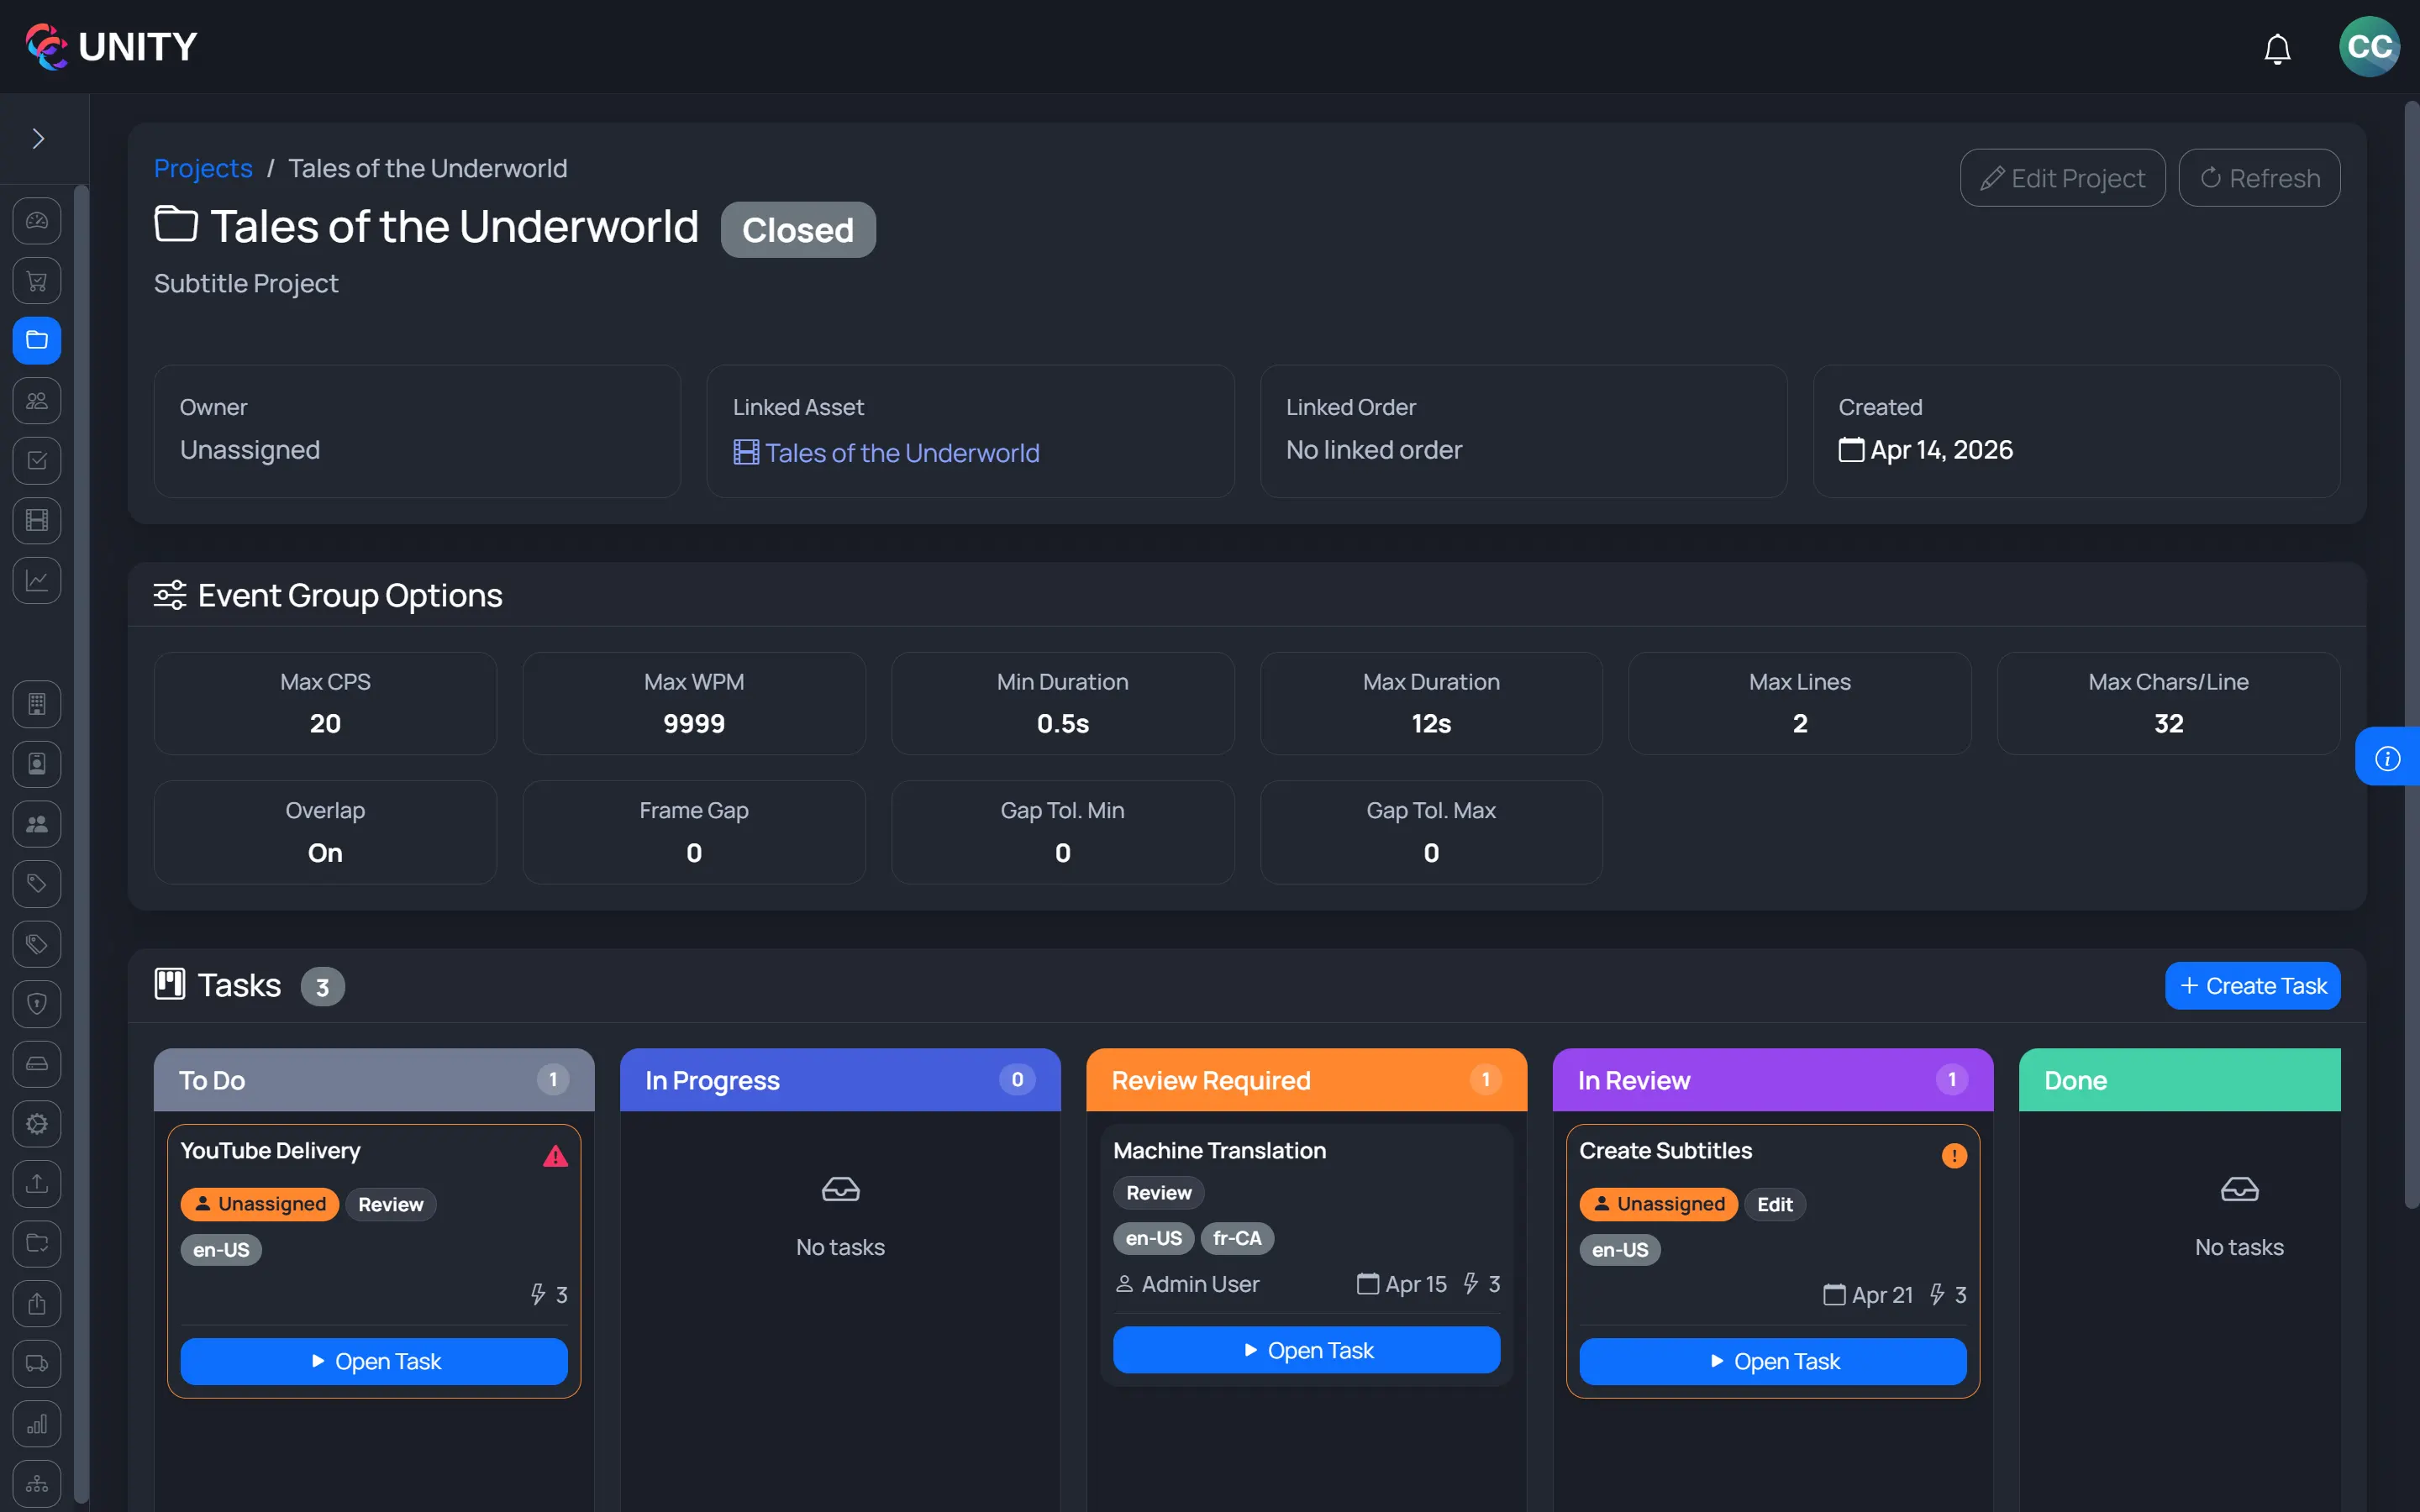Create a new task
Viewport: 2420px width, 1512px height.
[x=2253, y=985]
